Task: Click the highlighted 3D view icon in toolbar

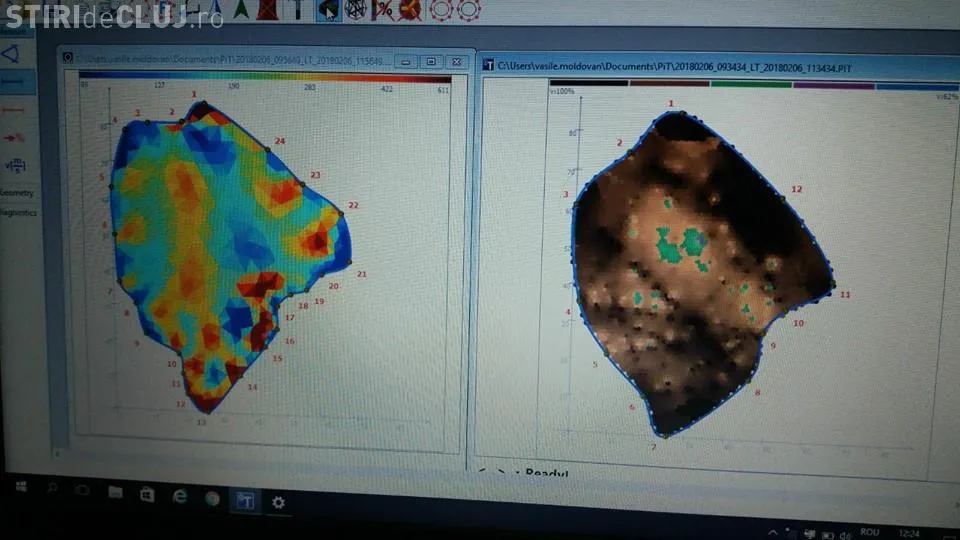Action: 327,10
